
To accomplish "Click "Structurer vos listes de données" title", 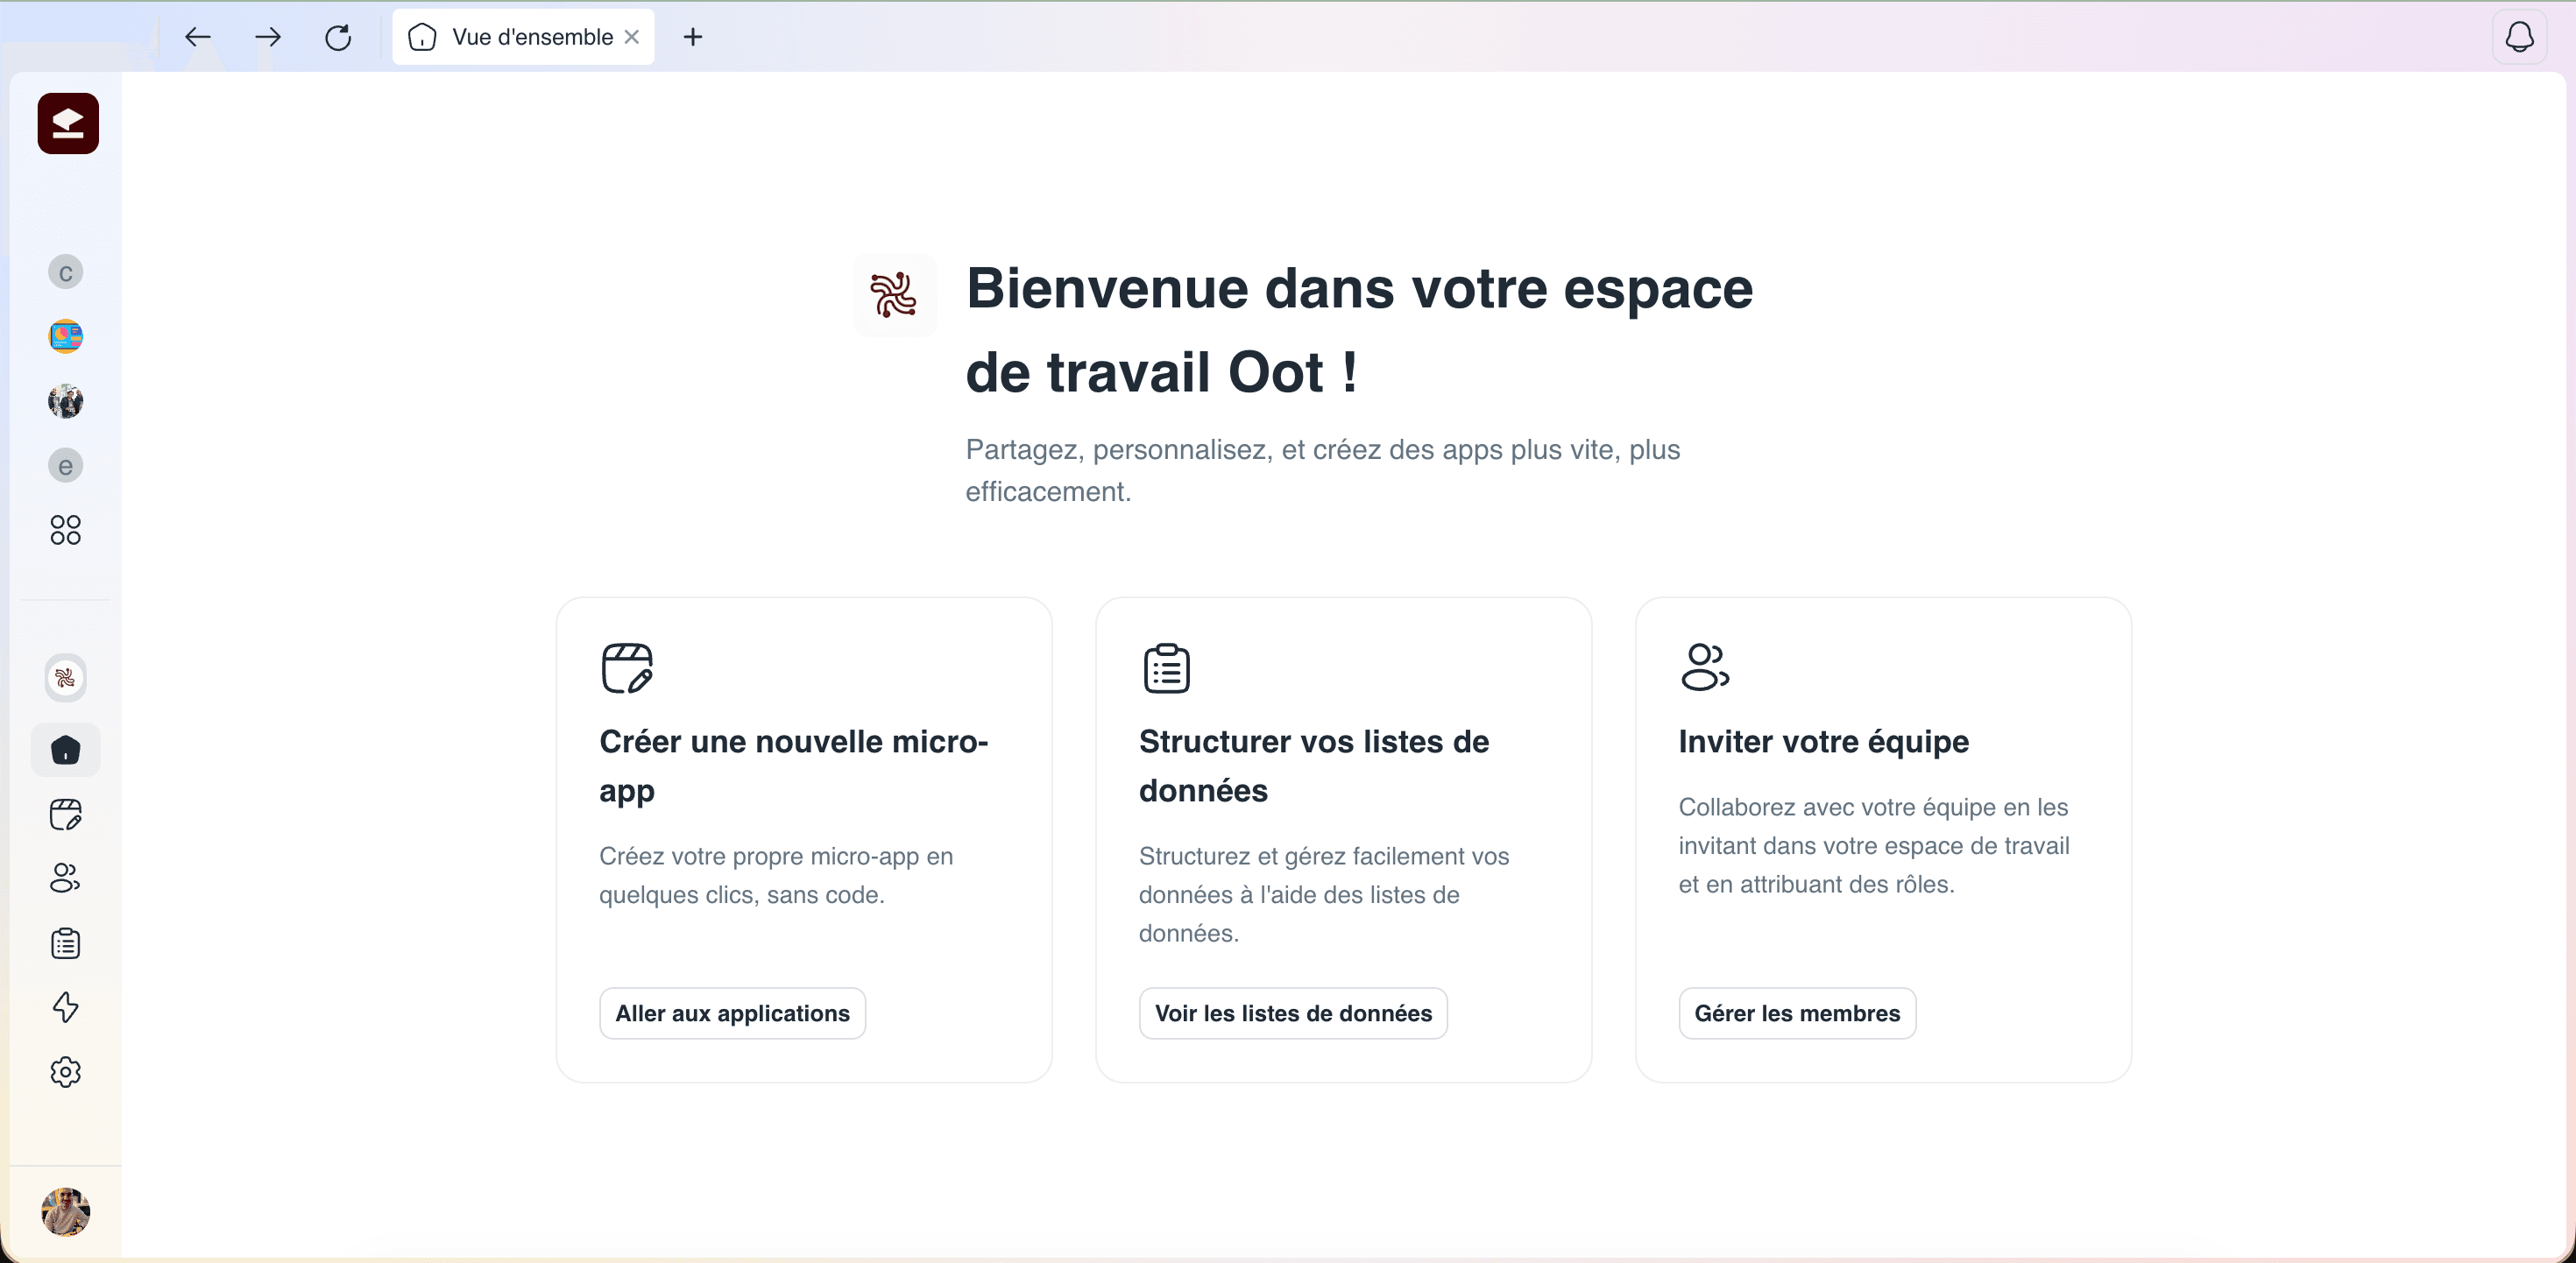I will pos(1314,766).
